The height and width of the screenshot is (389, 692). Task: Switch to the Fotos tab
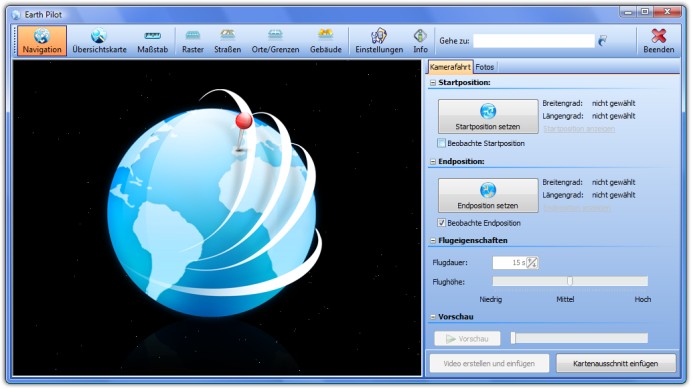(x=485, y=67)
